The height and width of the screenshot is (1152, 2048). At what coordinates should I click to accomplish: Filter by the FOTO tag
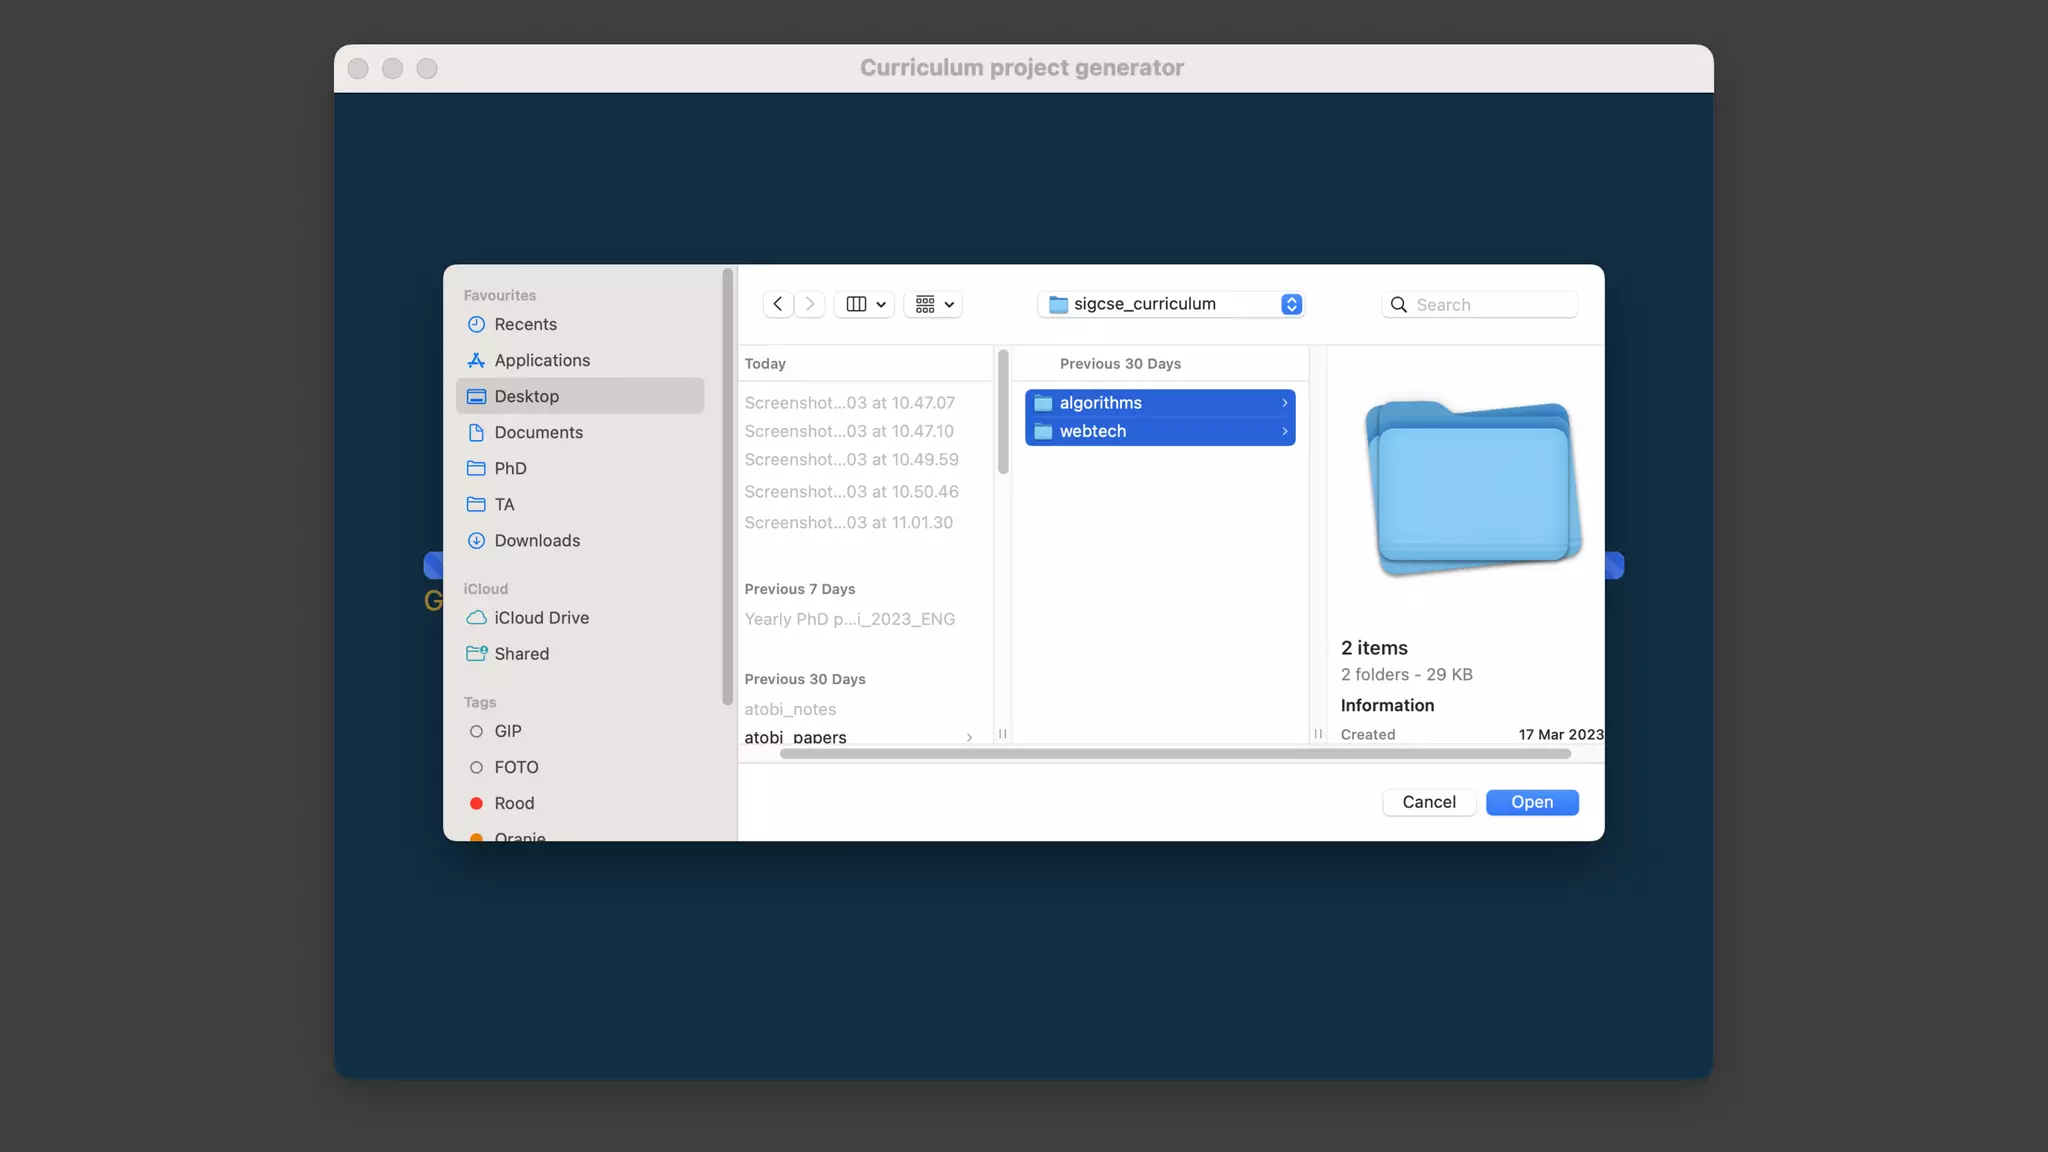pos(515,767)
